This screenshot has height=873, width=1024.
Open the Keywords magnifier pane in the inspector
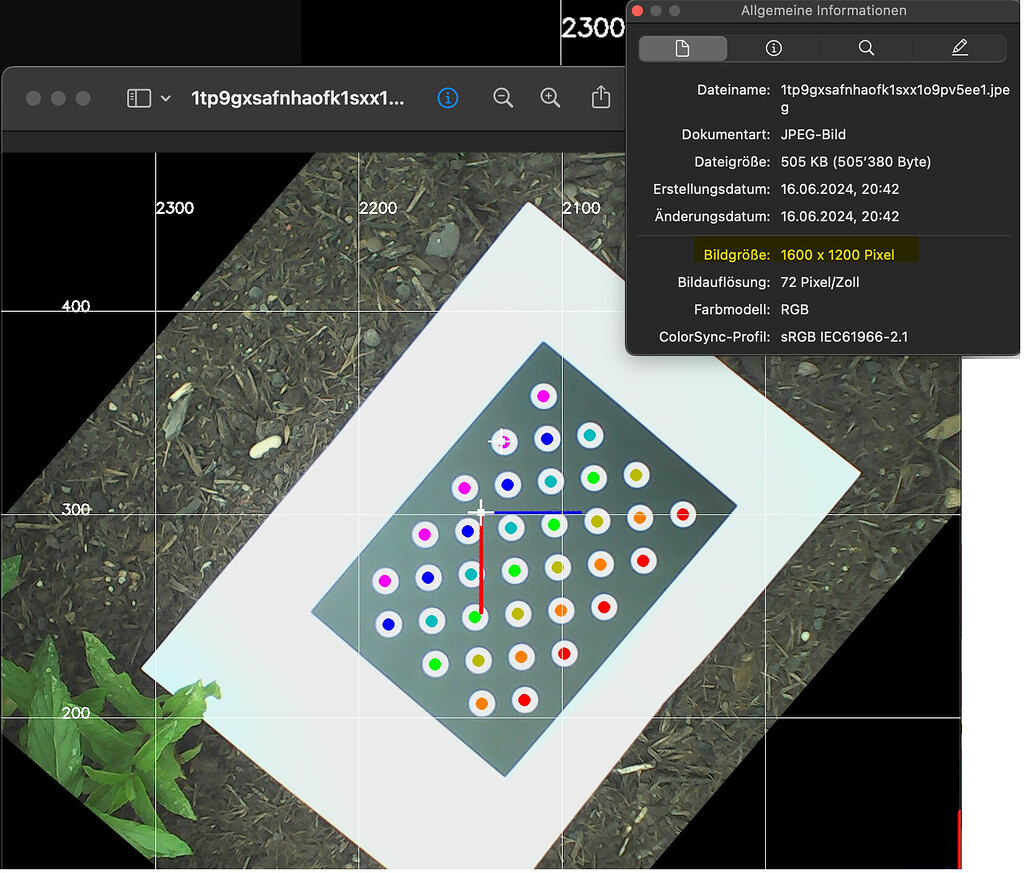(x=866, y=47)
